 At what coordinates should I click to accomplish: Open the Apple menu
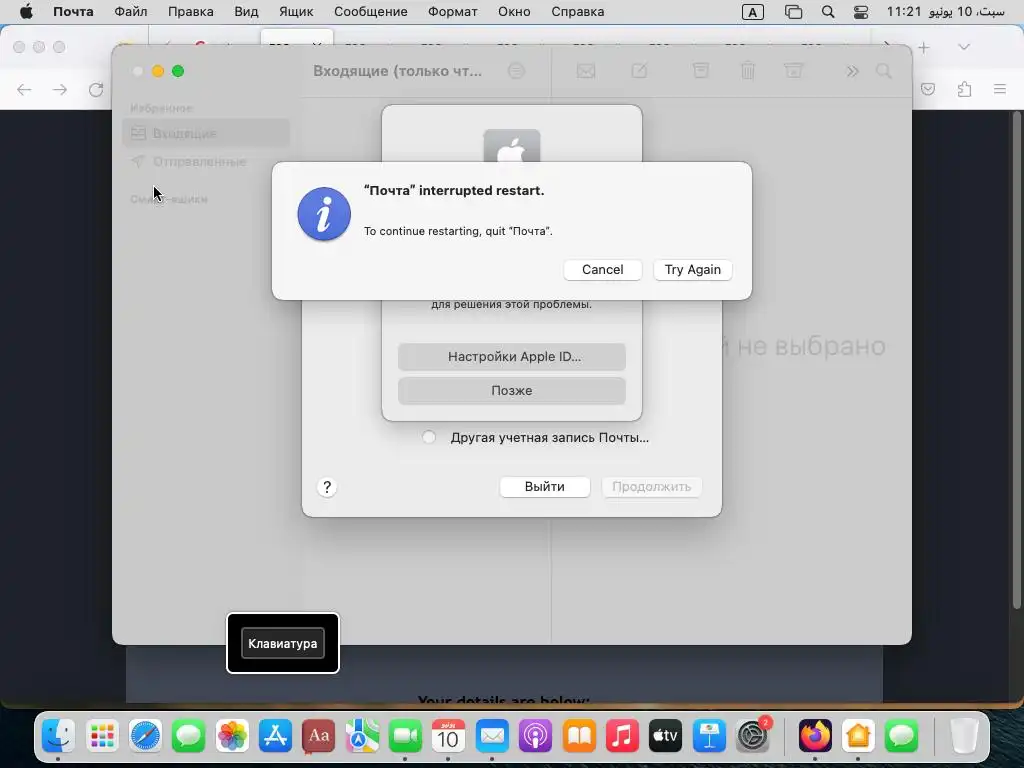click(x=26, y=12)
